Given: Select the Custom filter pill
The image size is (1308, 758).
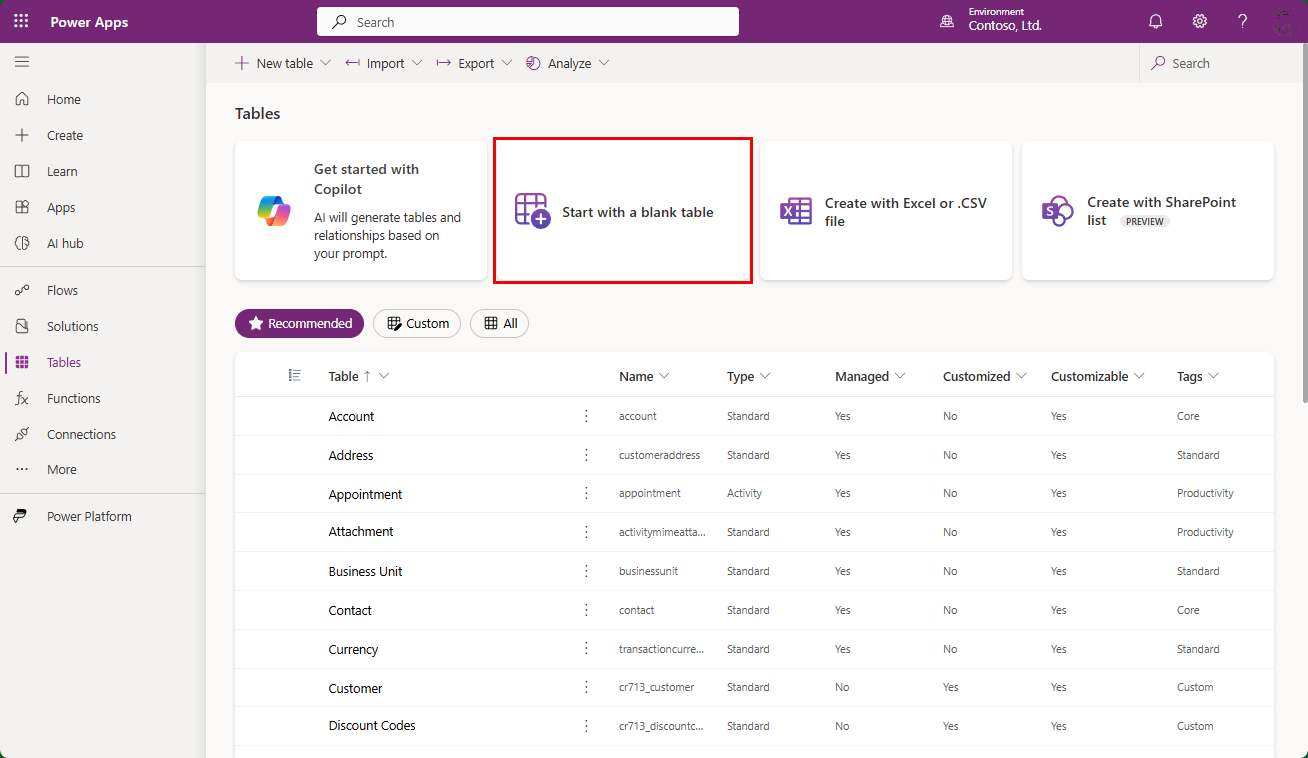Looking at the screenshot, I should point(417,323).
